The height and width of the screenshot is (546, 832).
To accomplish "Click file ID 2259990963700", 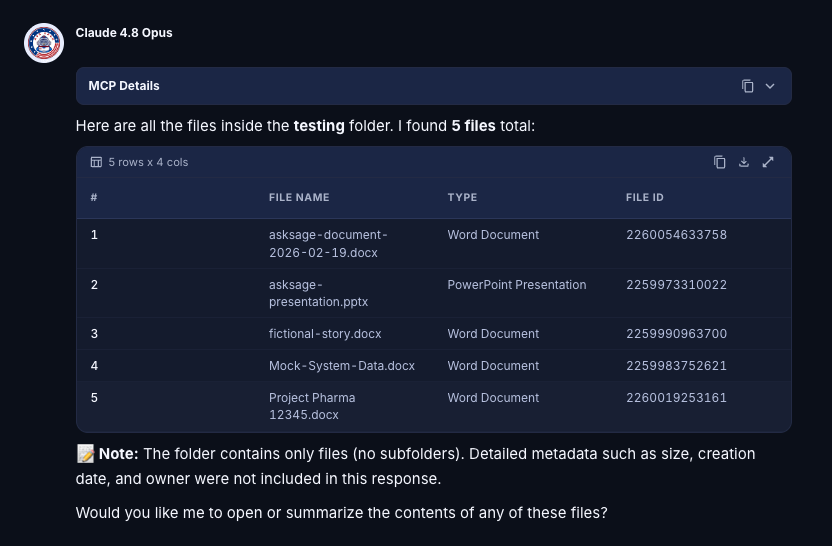I will tap(676, 334).
